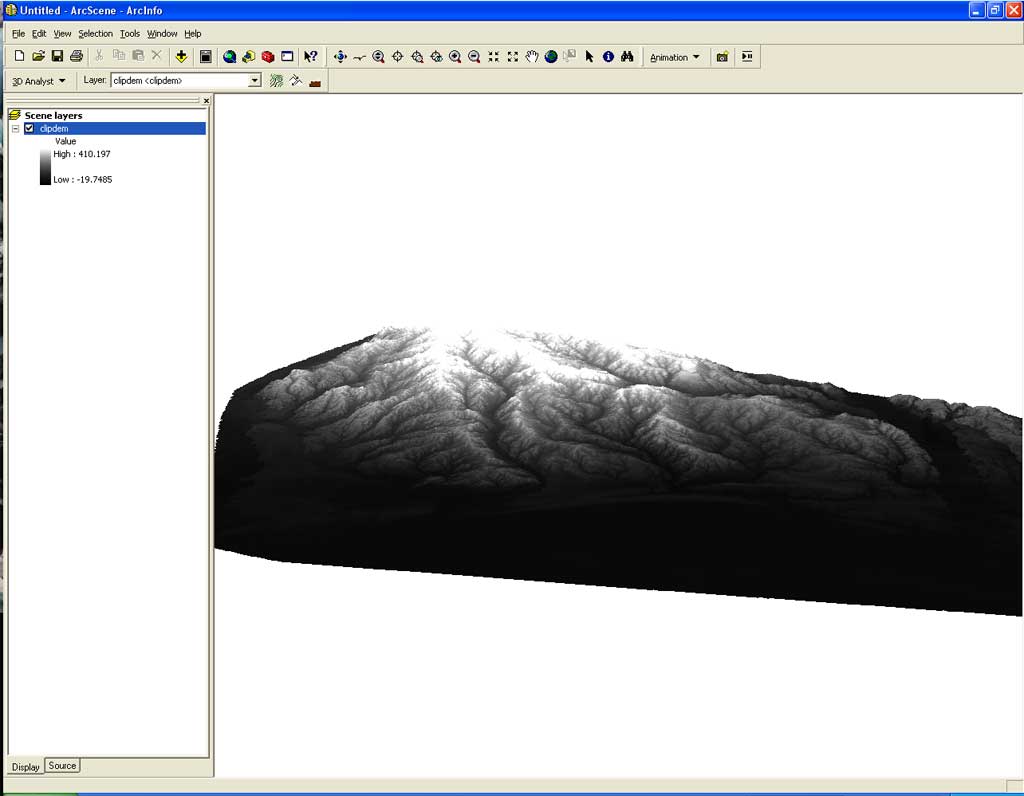Activate the Fly tool
Image resolution: width=1024 pixels, height=796 pixels.
coord(359,57)
